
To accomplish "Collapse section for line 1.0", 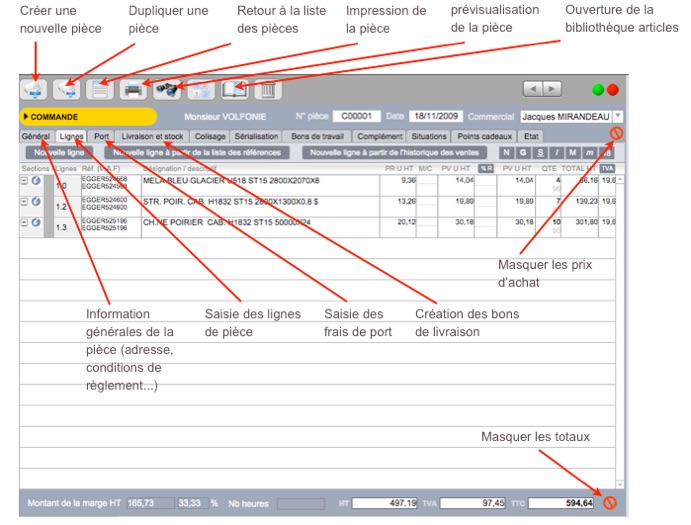I will click(x=25, y=180).
